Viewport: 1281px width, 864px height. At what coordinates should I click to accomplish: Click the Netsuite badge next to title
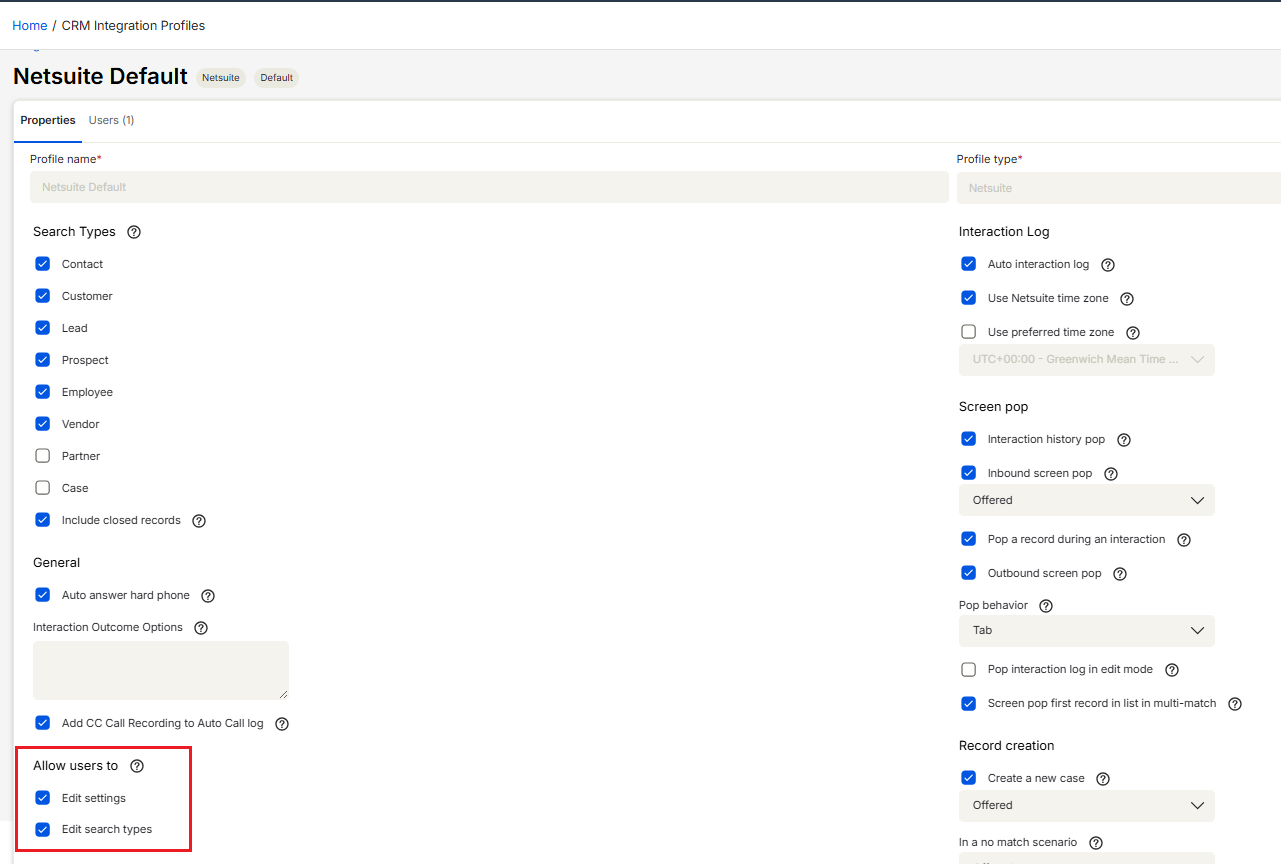click(221, 77)
